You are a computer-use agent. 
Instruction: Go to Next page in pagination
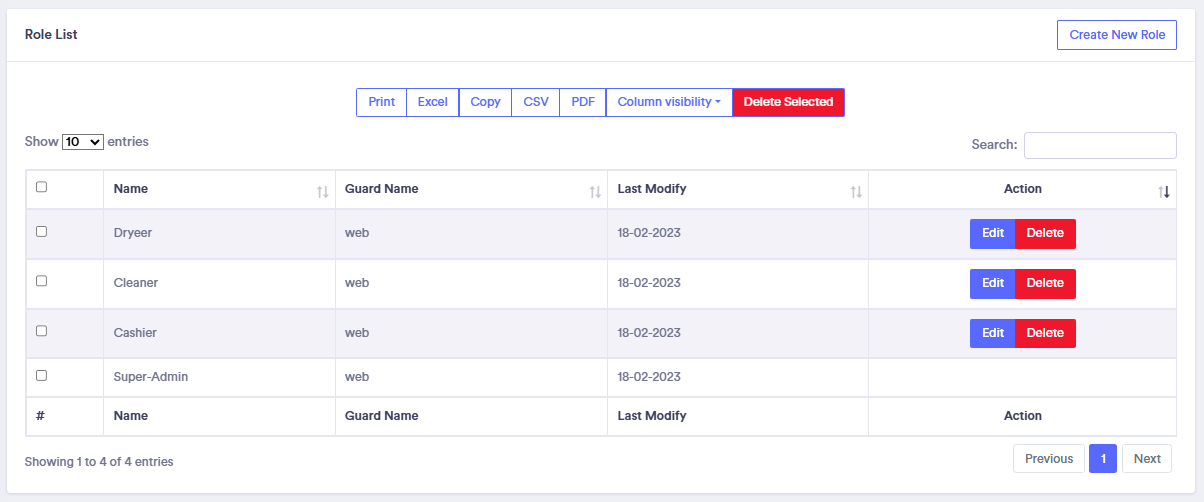(x=1147, y=459)
